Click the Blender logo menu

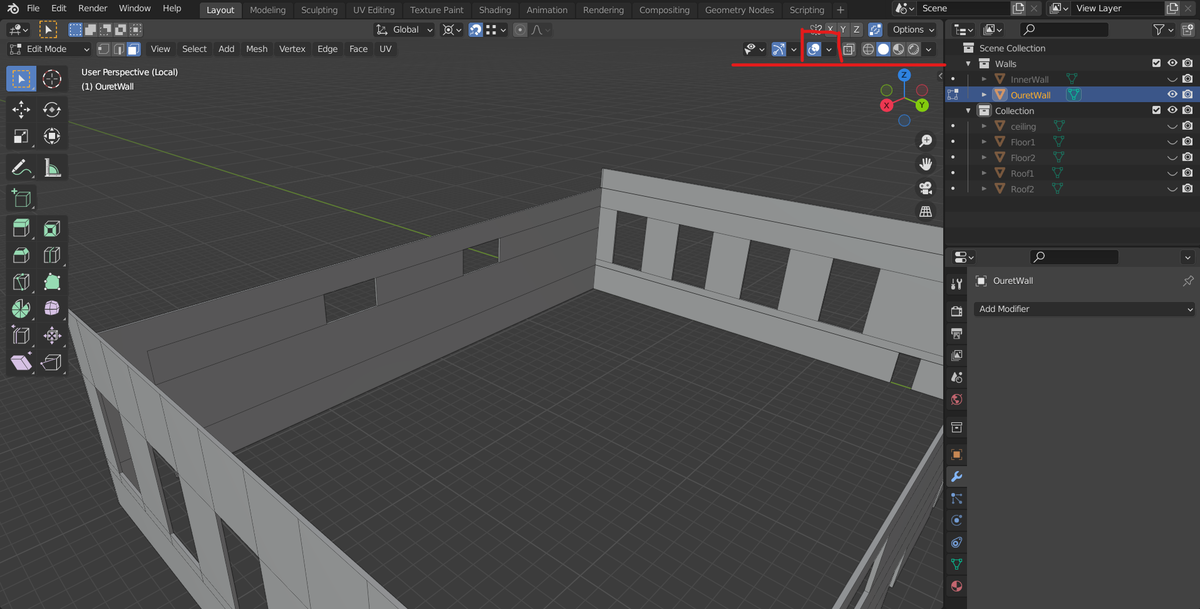coord(12,9)
